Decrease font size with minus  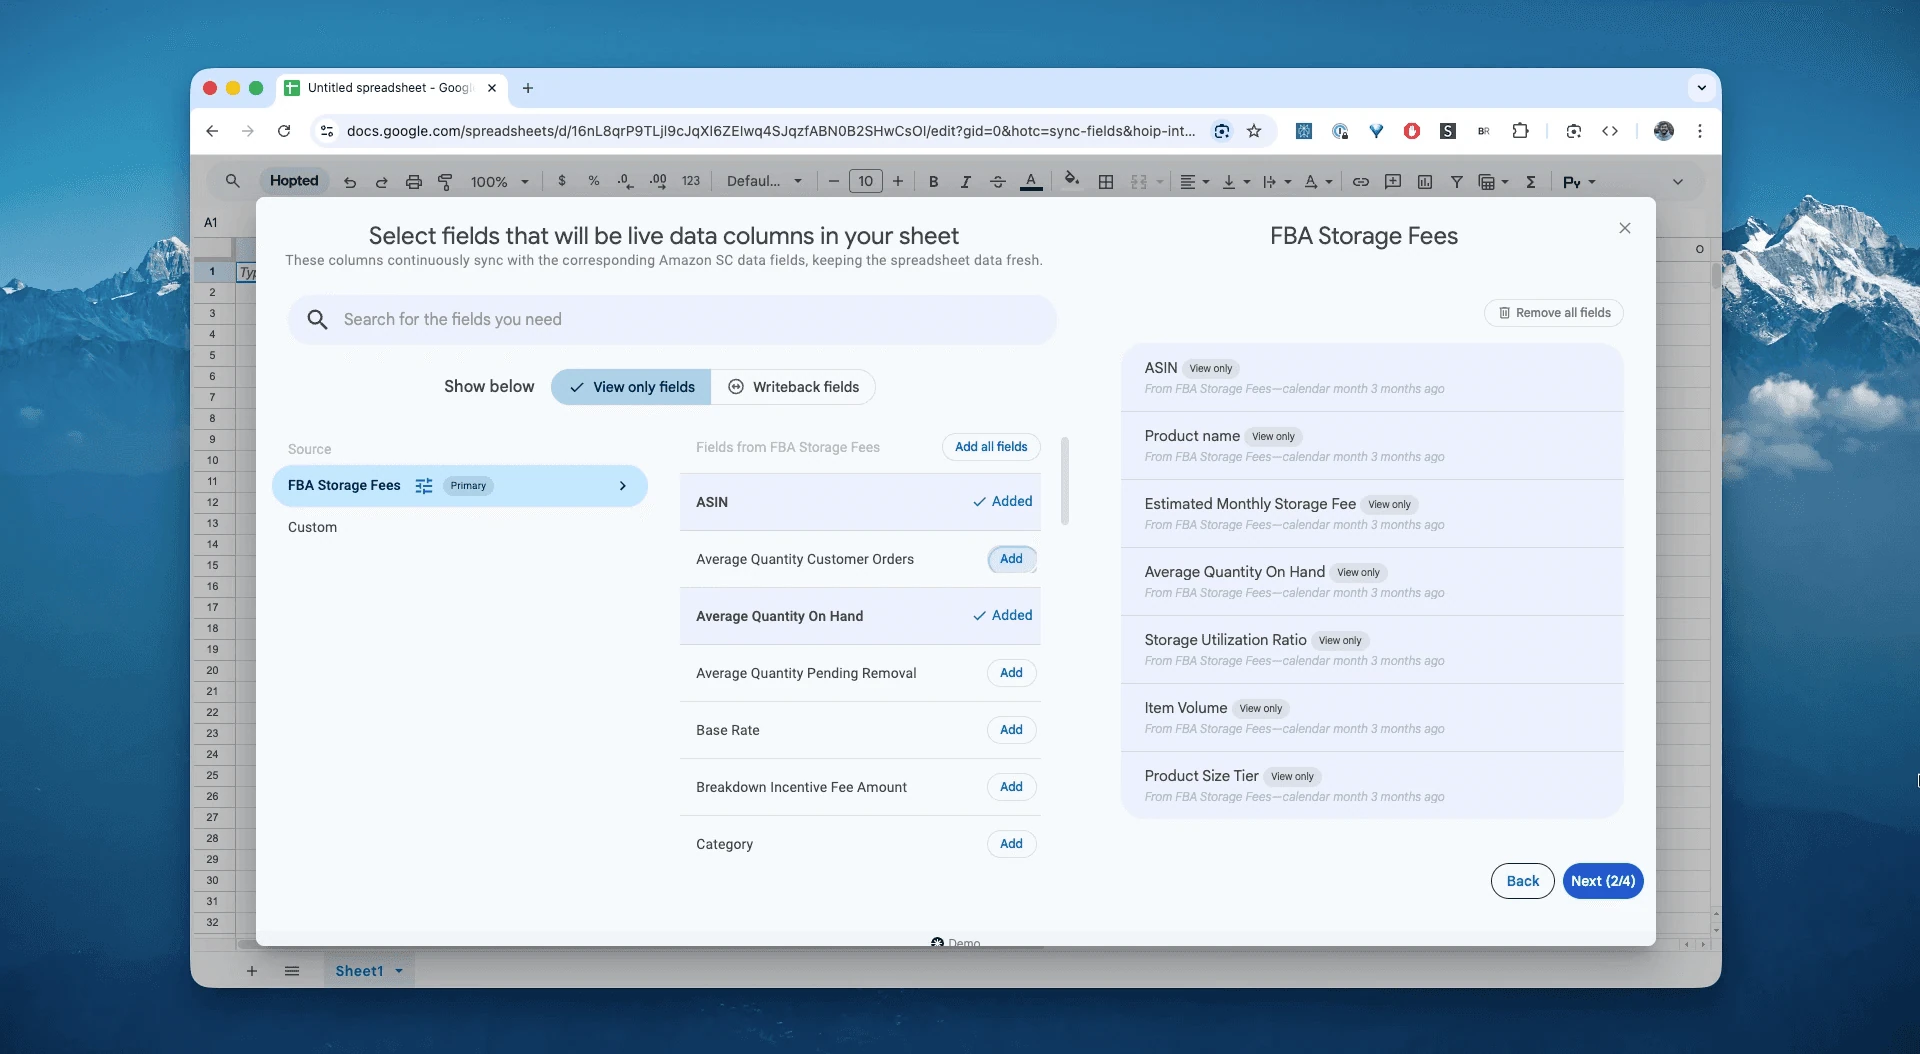[833, 181]
